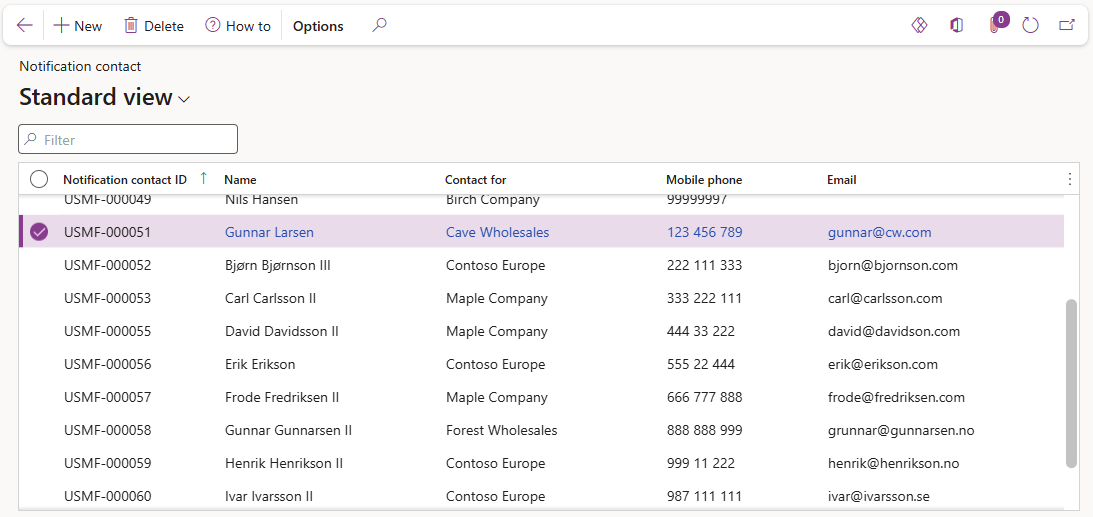Expand the Standard view dropdown

(x=183, y=99)
